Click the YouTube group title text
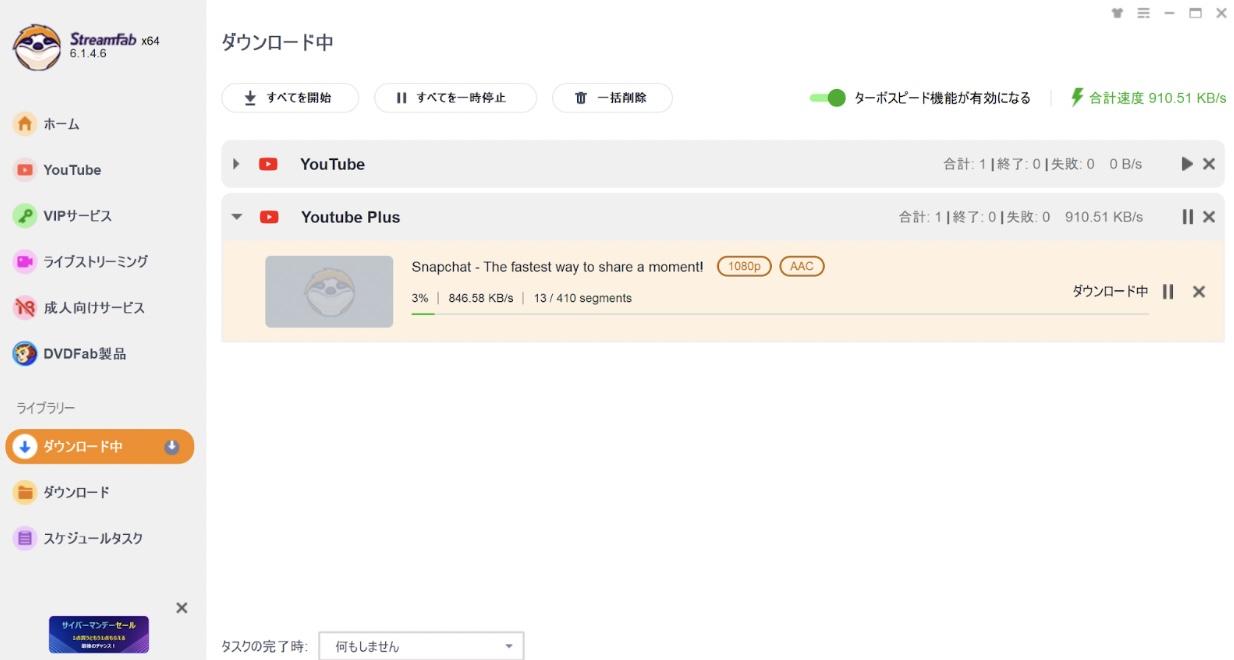The height and width of the screenshot is (660, 1234). point(332,164)
